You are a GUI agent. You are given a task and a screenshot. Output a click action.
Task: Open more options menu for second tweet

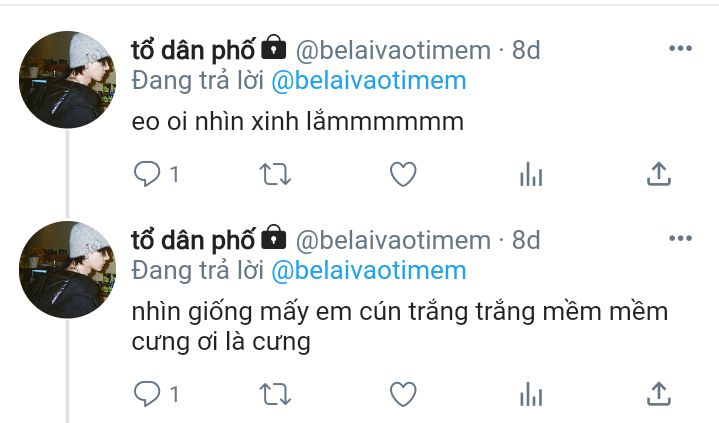[680, 238]
